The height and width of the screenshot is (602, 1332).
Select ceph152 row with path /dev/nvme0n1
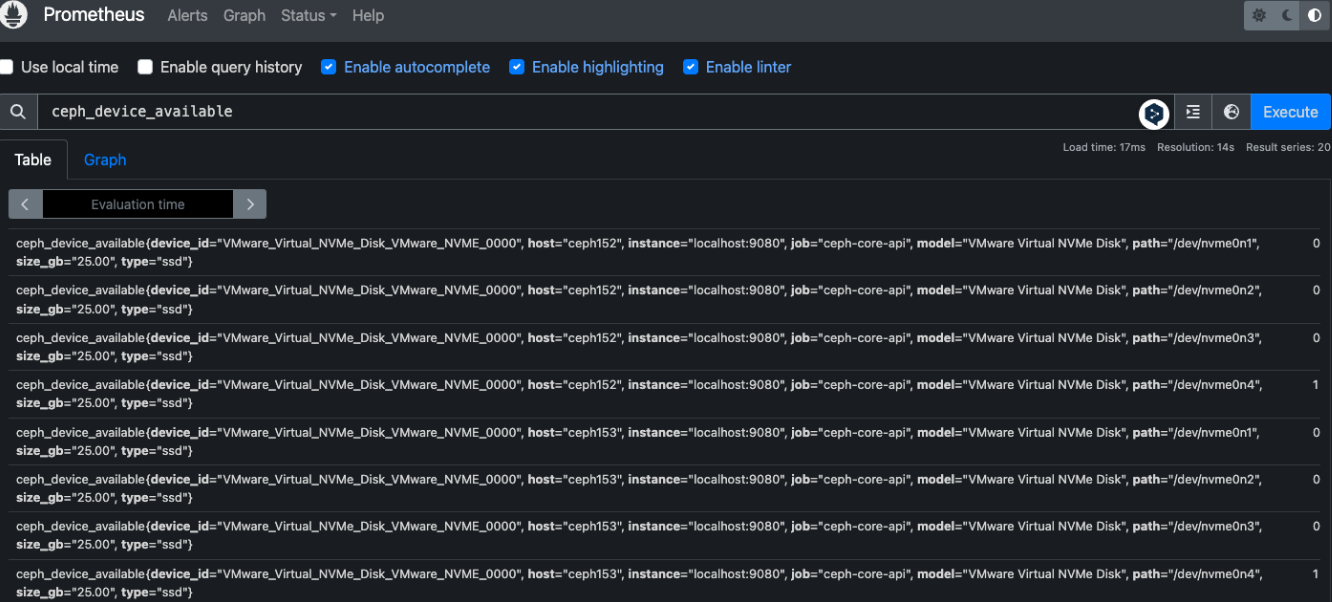point(666,252)
